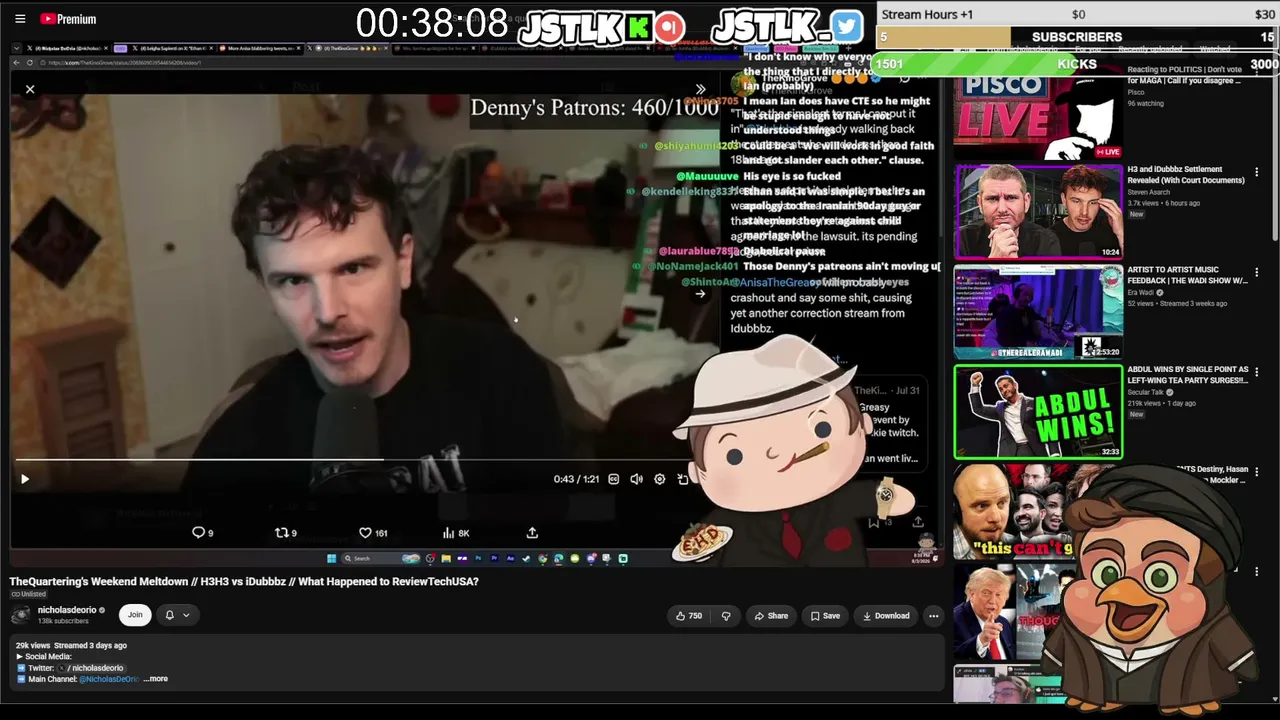Go back using the browser back arrow
The height and width of the screenshot is (720, 1280).
(16, 63)
